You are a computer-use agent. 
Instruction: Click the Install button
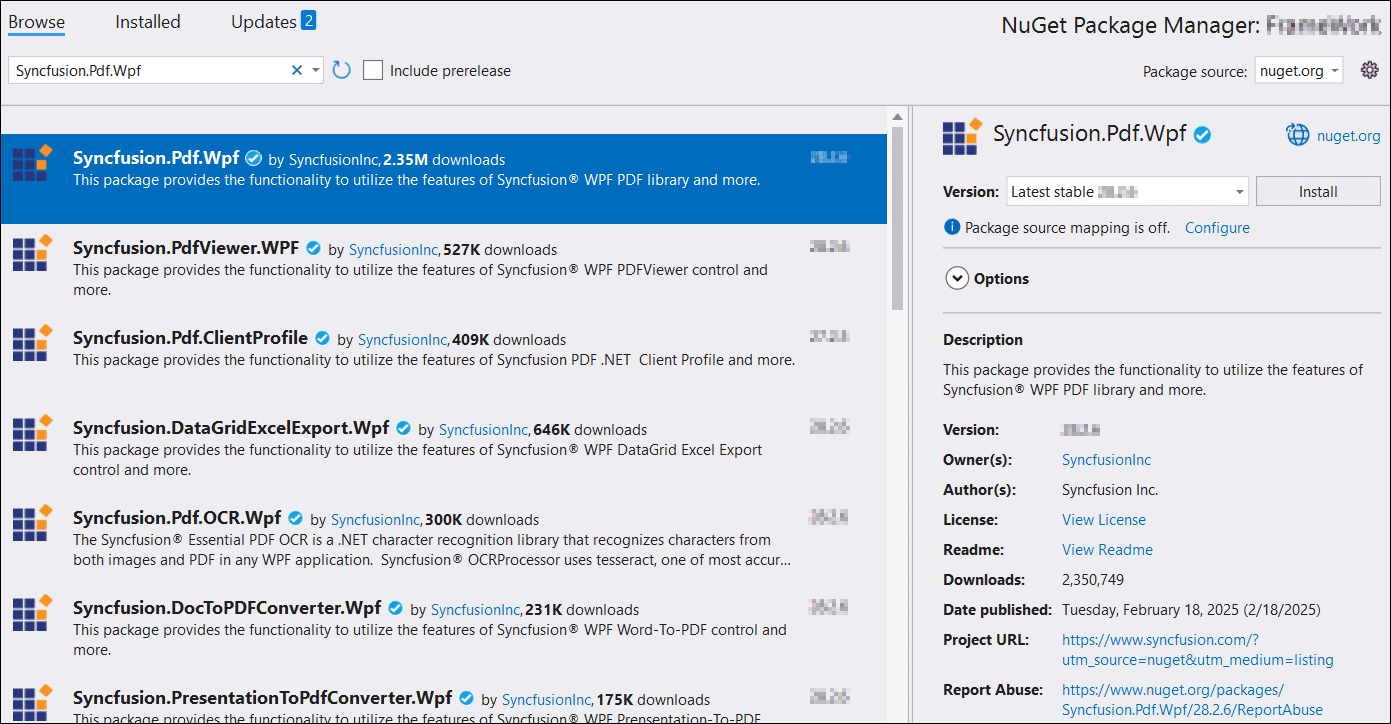coord(1318,191)
